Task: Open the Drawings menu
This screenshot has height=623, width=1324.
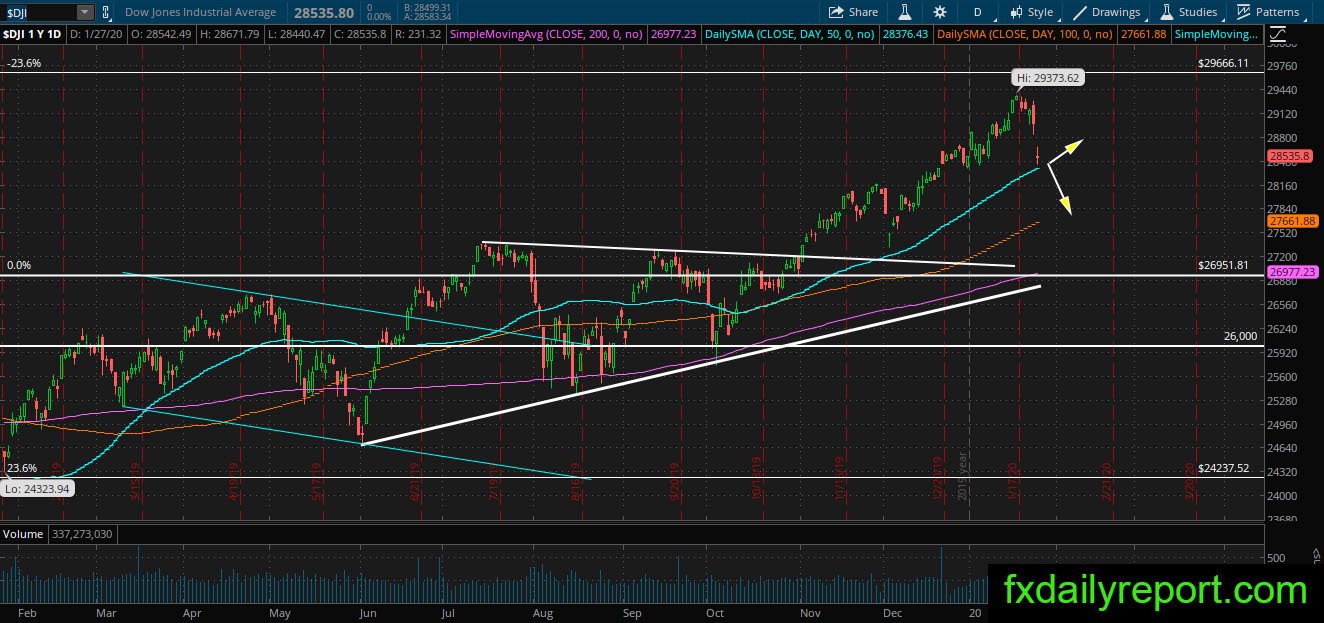Action: tap(1107, 12)
